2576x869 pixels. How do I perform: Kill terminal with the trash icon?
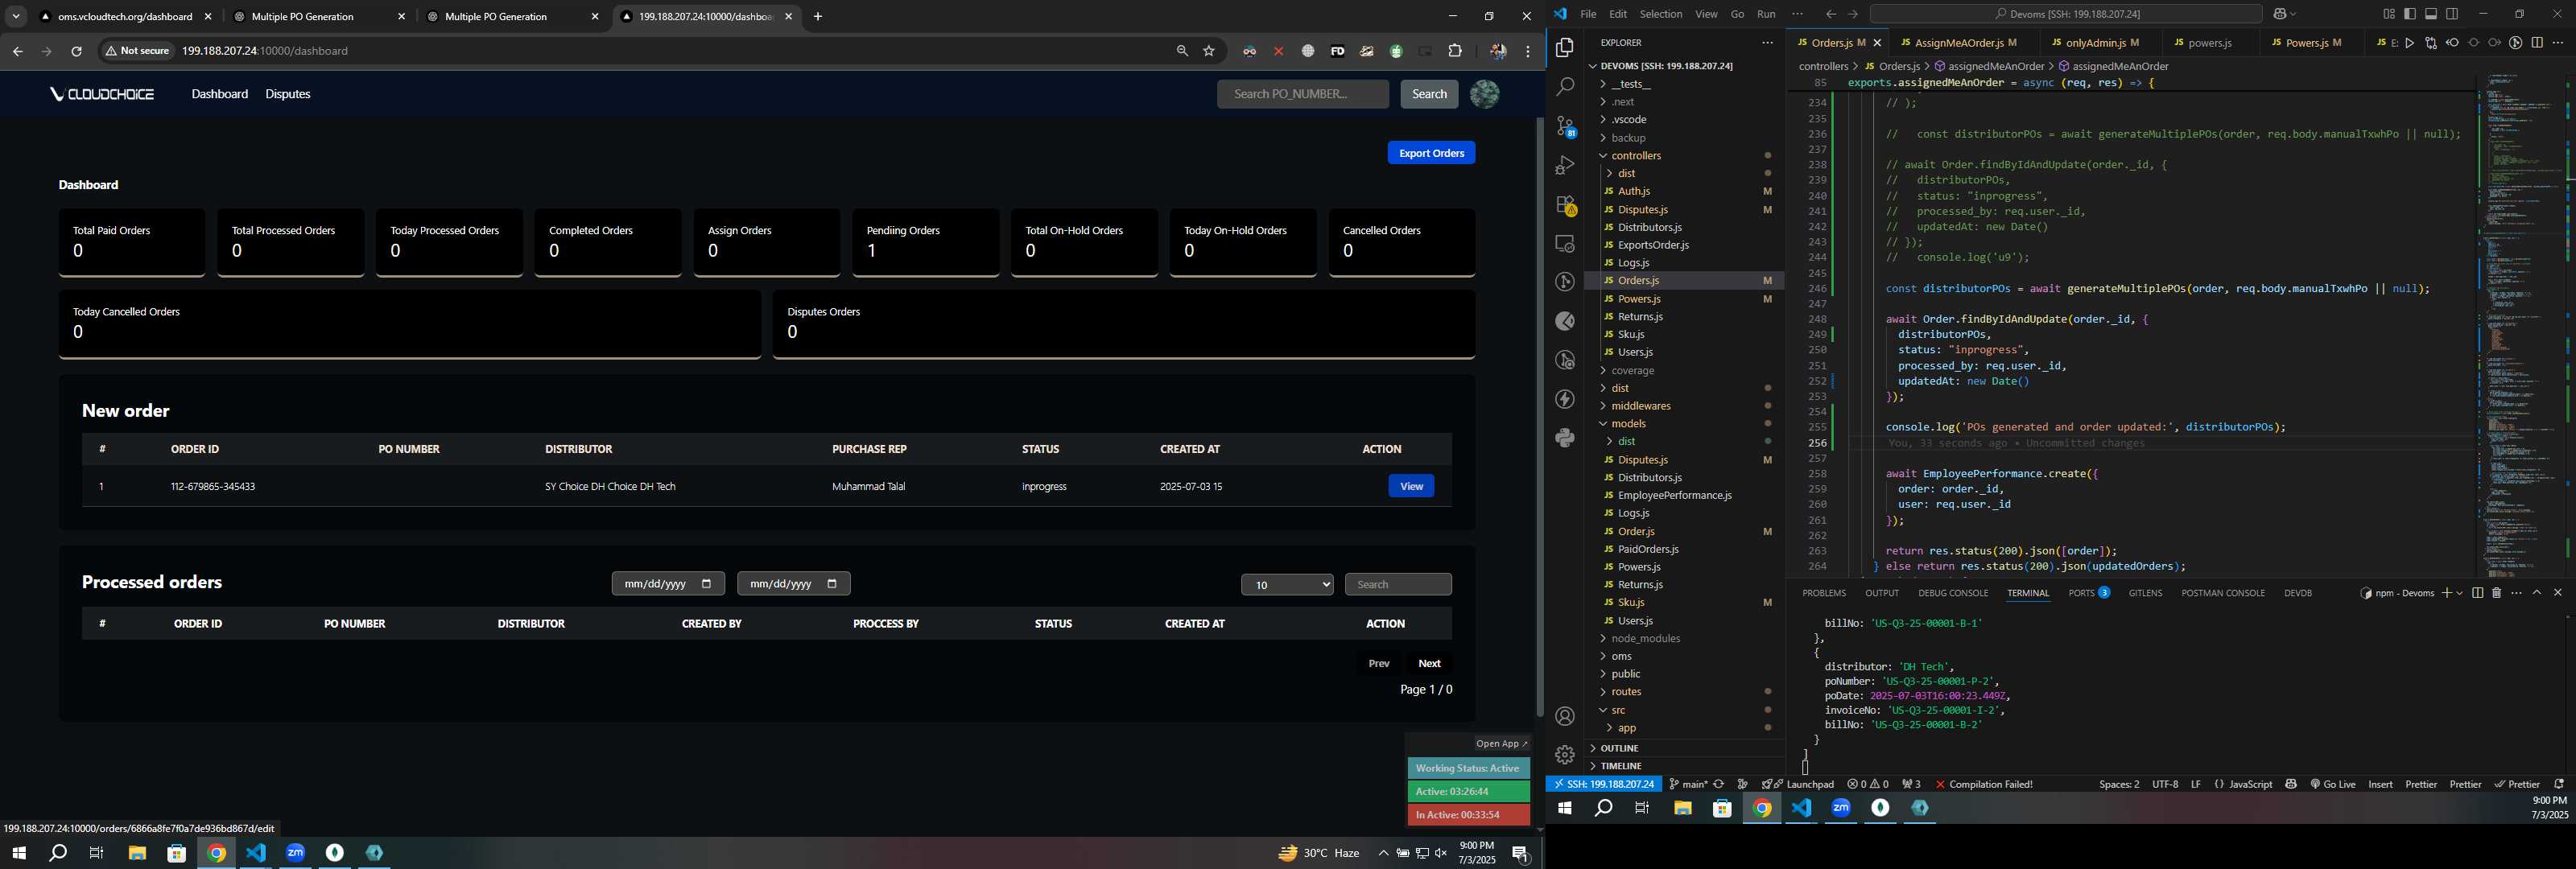[x=2496, y=593]
